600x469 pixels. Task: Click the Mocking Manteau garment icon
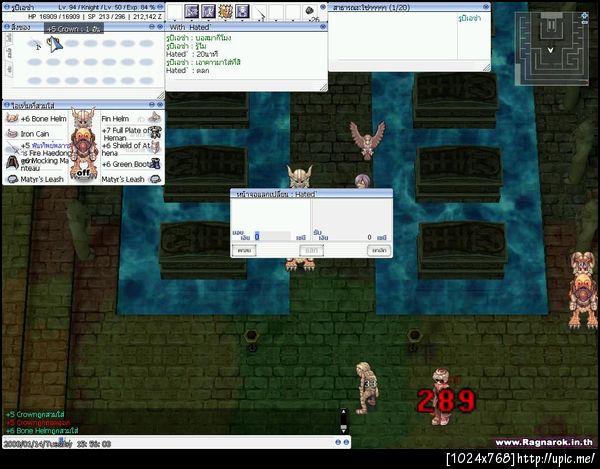tap(12, 163)
